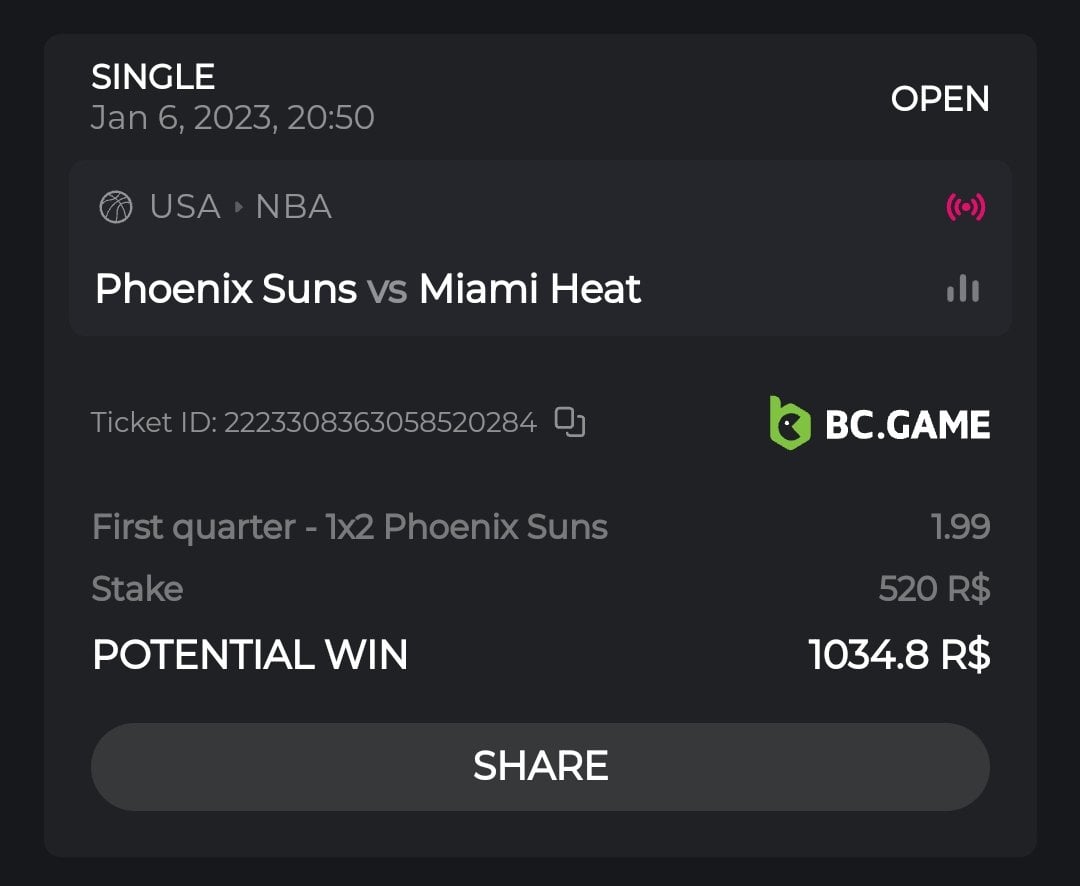Click the First quarter 1x2 selection text
This screenshot has height=886, width=1080.
tap(350, 527)
